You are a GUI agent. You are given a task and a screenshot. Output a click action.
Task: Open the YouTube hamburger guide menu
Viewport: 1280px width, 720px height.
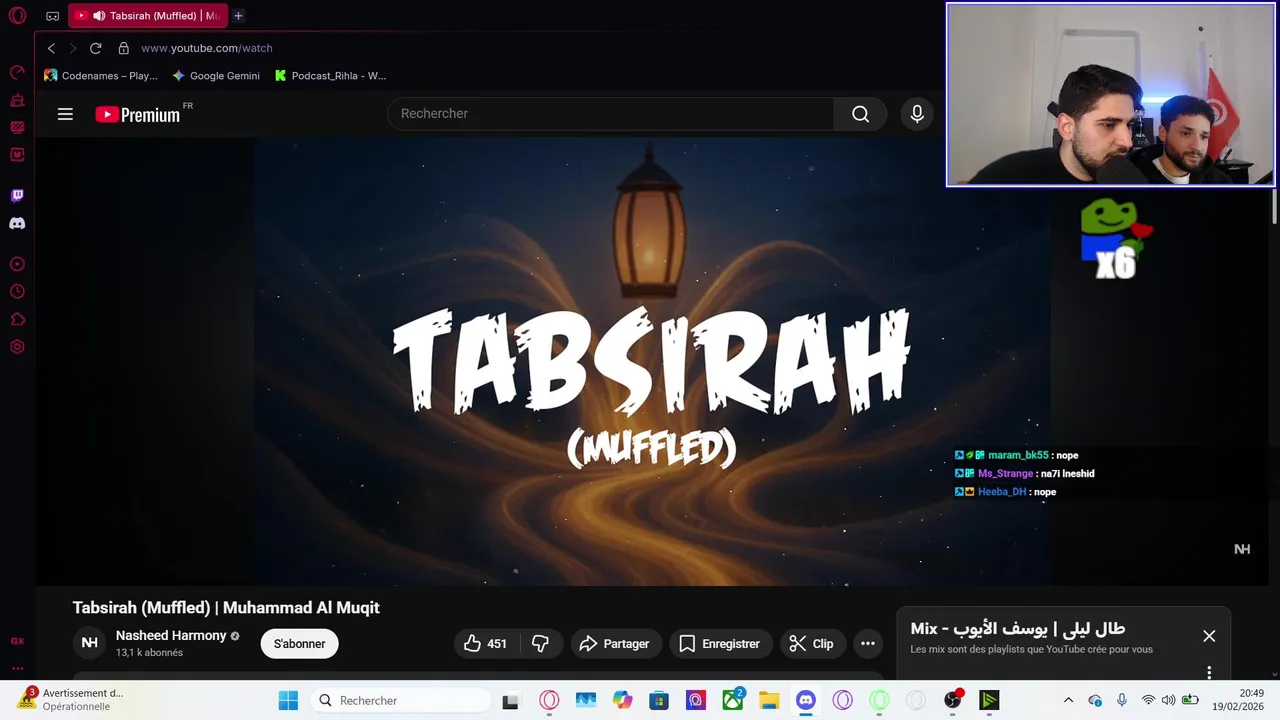[x=65, y=114]
